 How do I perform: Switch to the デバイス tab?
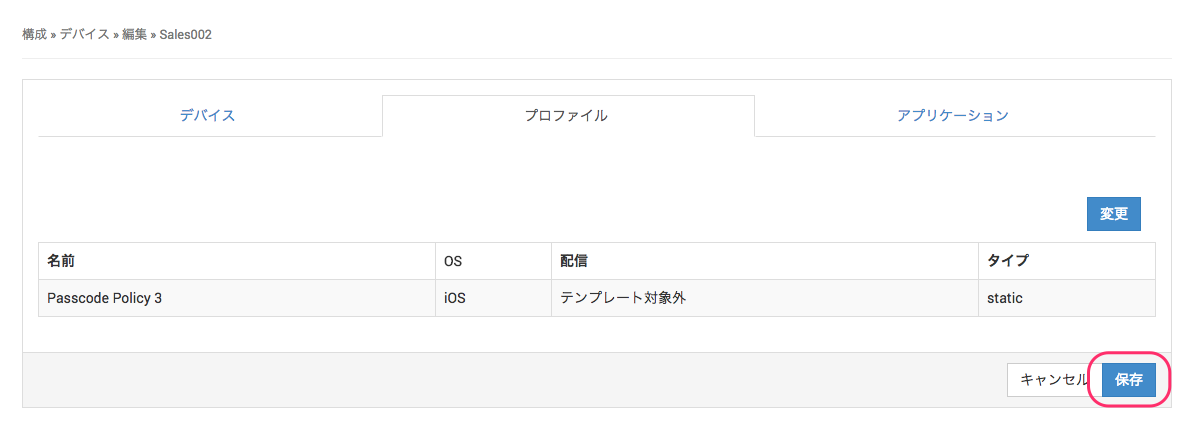[208, 116]
